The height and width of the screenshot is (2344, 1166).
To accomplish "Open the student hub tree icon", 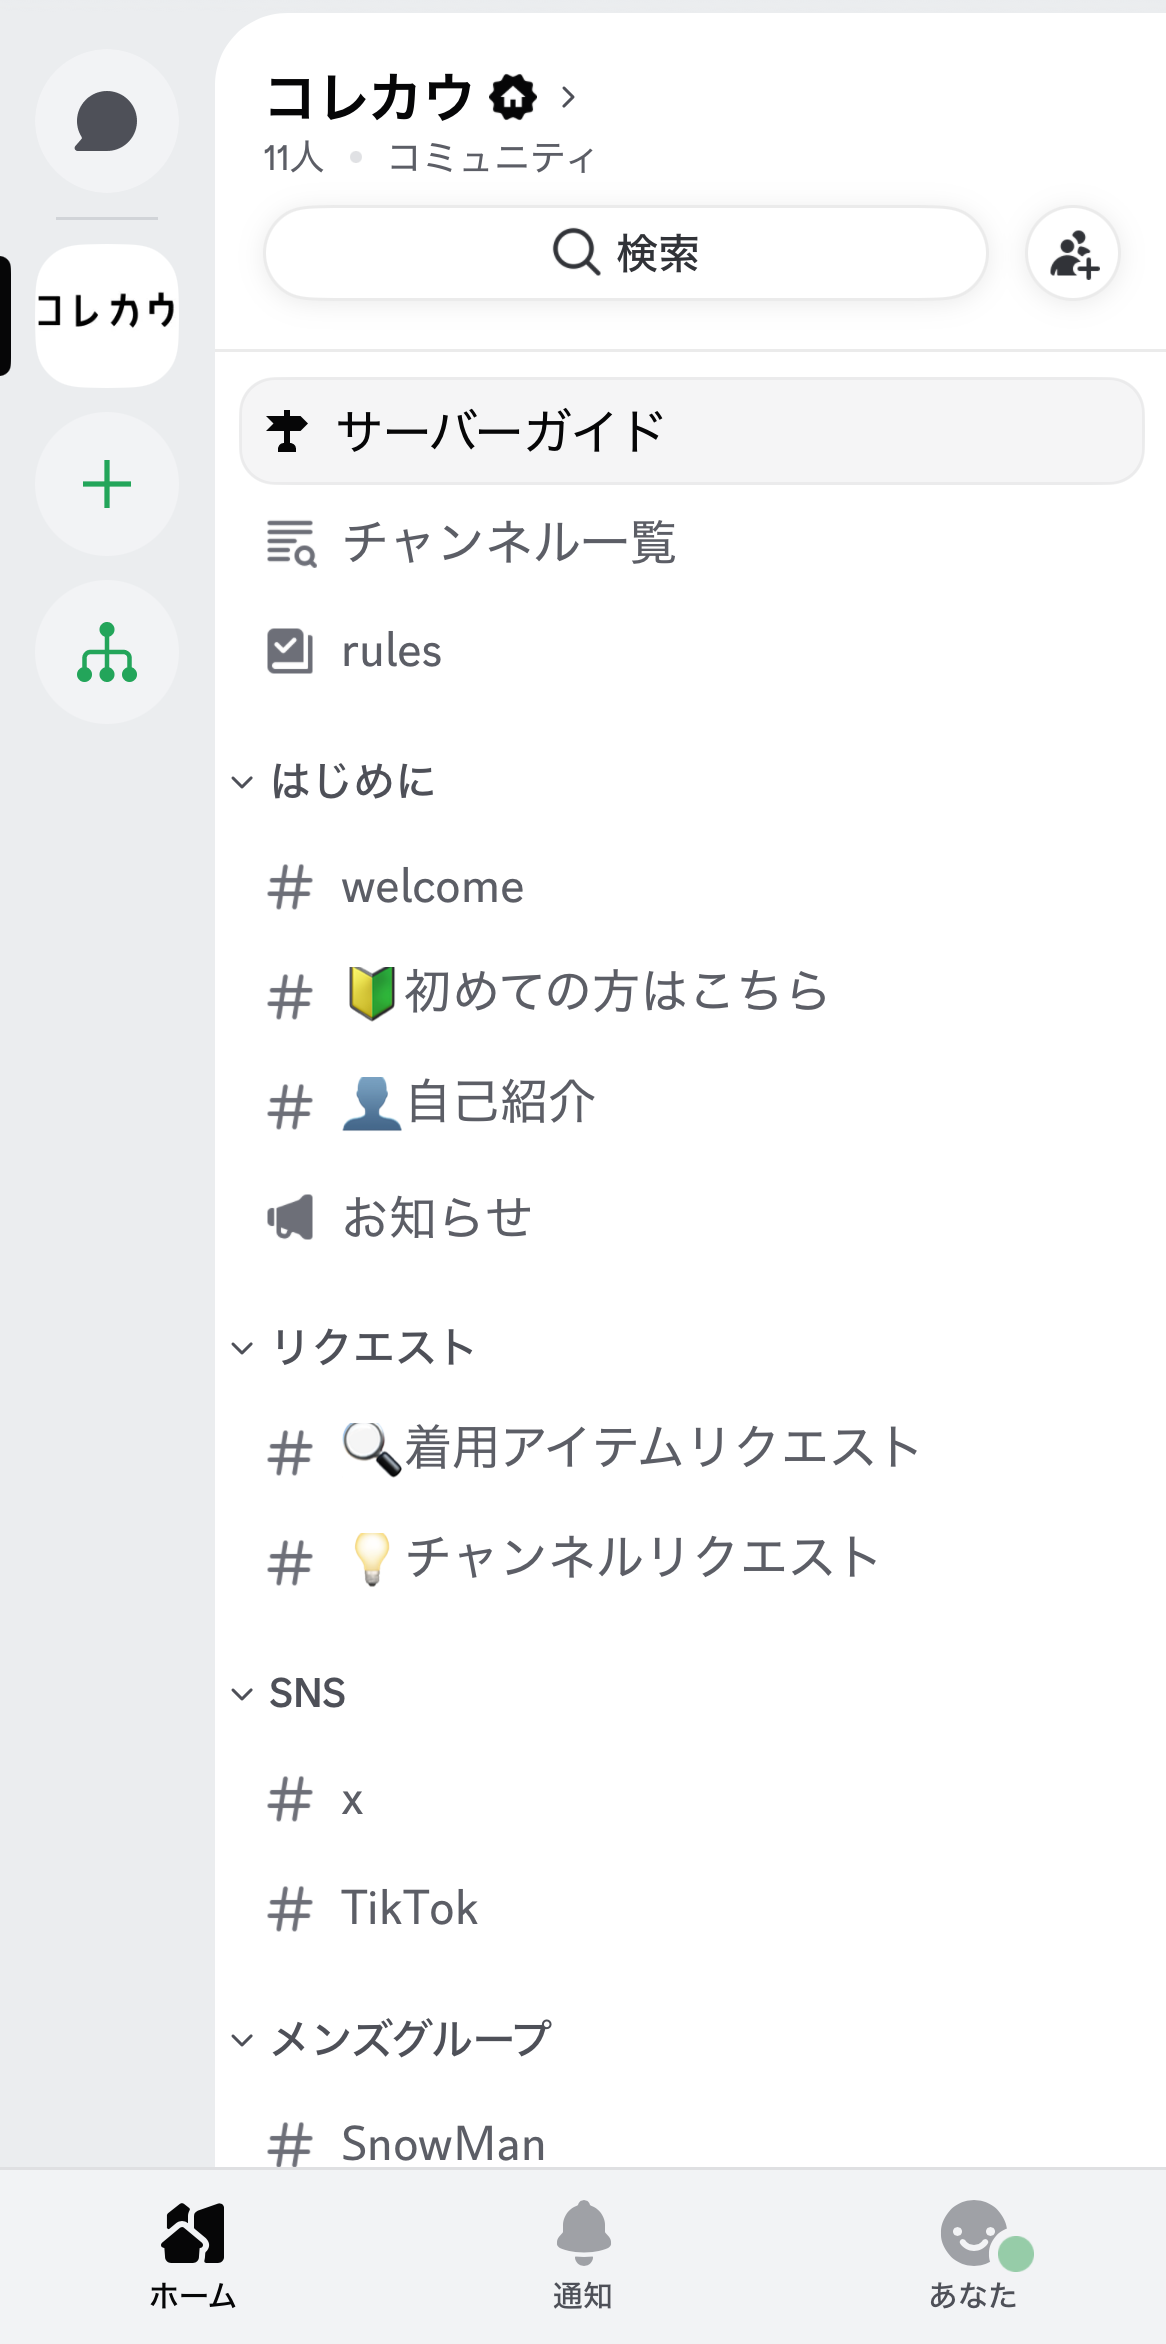I will pos(107,653).
